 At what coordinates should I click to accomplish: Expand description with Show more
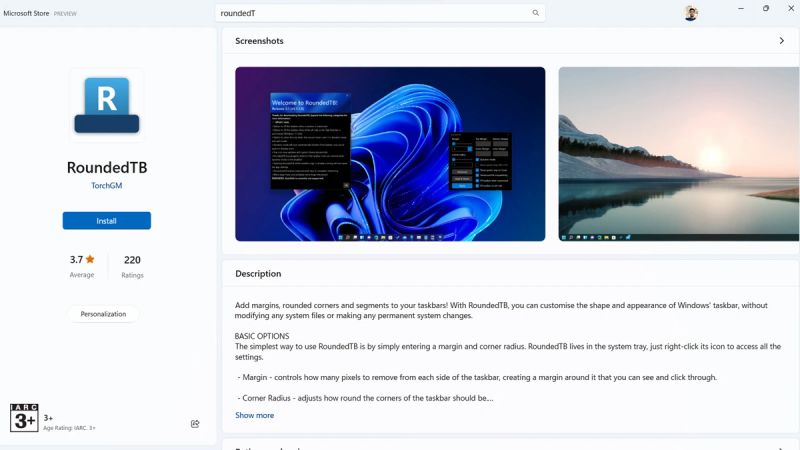pos(255,415)
